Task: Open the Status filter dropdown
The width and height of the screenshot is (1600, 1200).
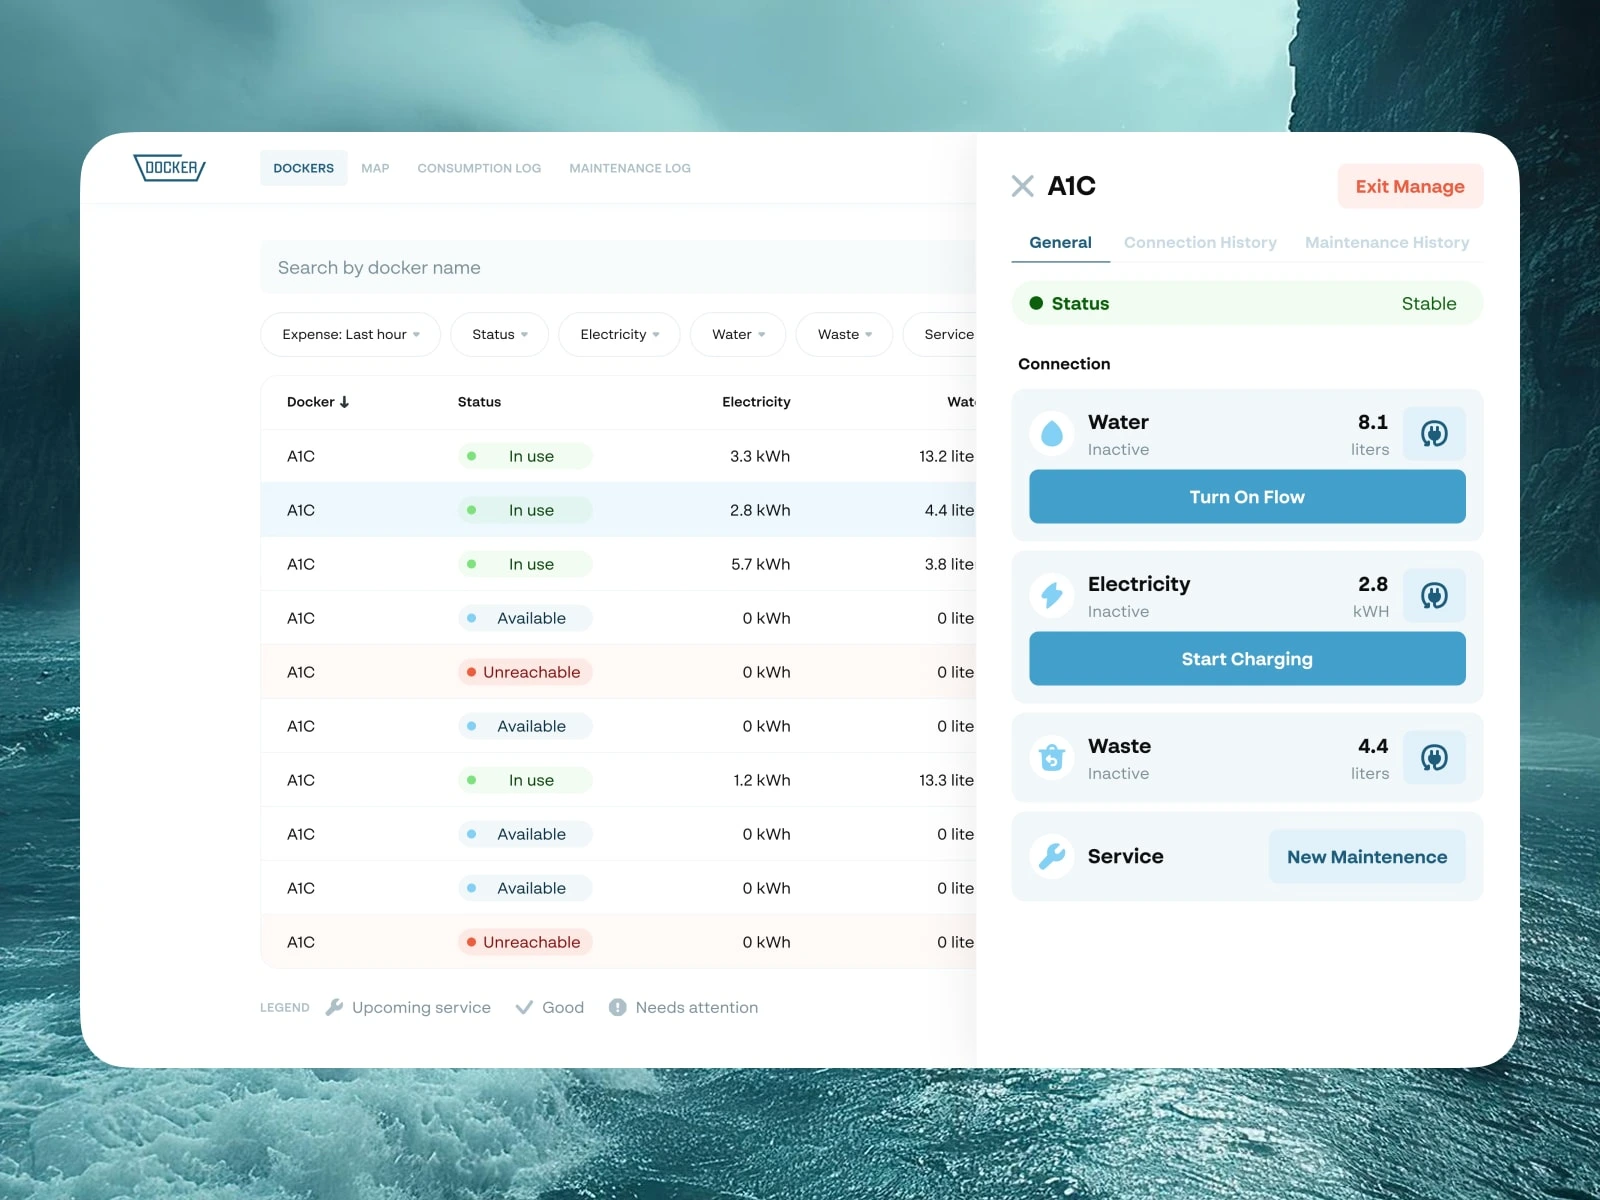Action: [499, 334]
